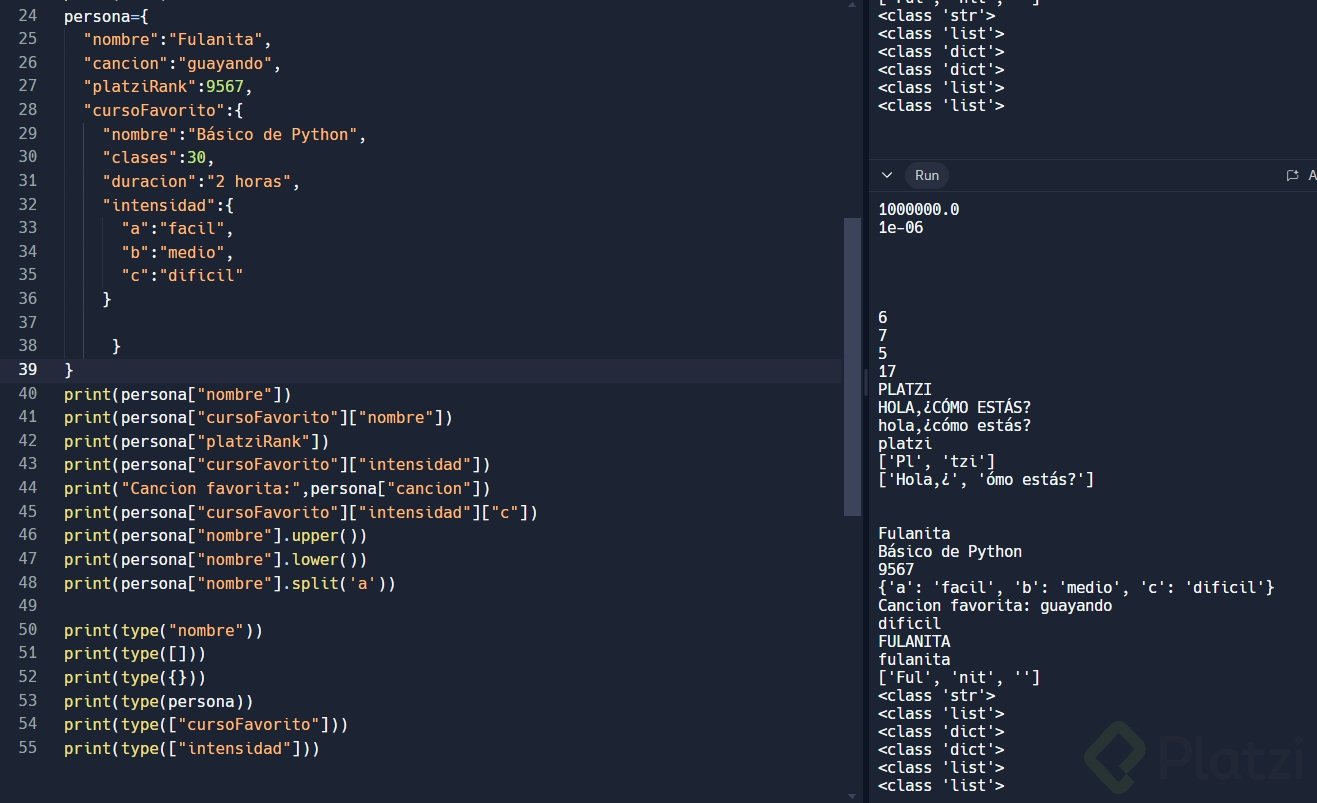
Task: Click the "cancion":"guayando" code line
Action: [182, 64]
